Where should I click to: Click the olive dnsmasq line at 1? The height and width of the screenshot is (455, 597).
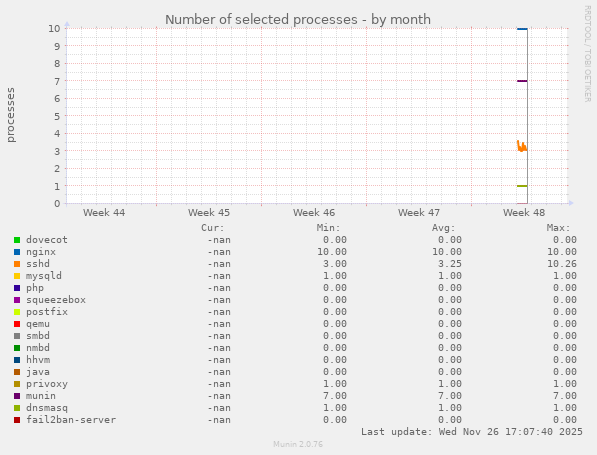[x=522, y=186]
